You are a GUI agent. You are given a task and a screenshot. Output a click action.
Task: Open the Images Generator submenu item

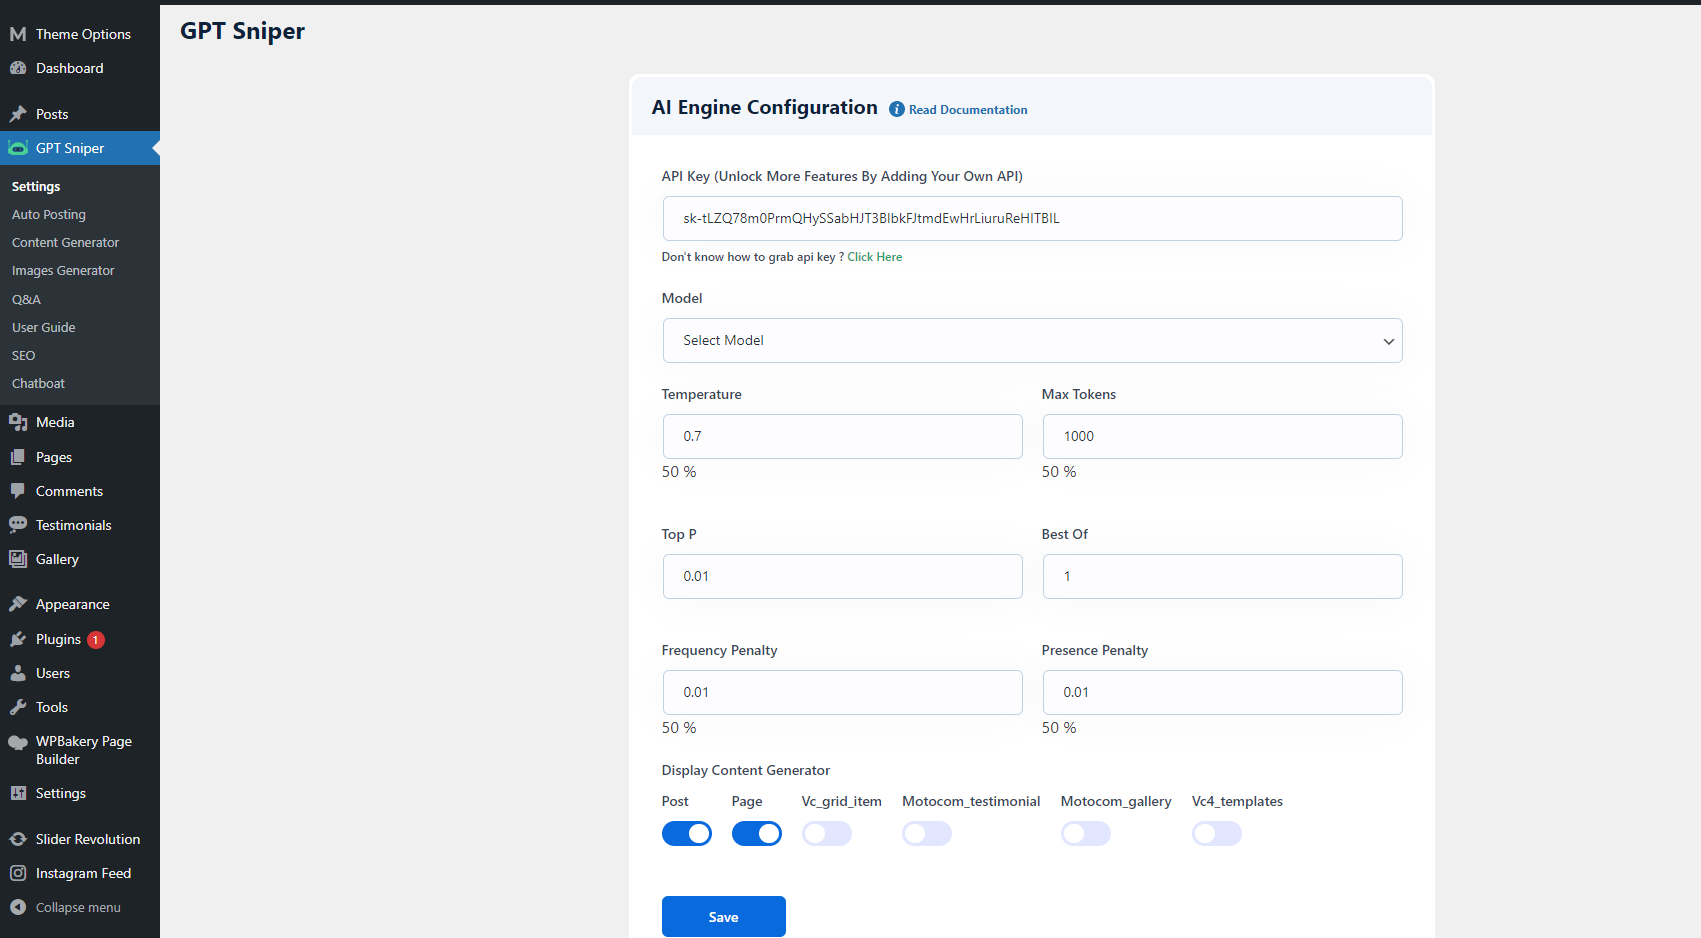[x=63, y=271]
